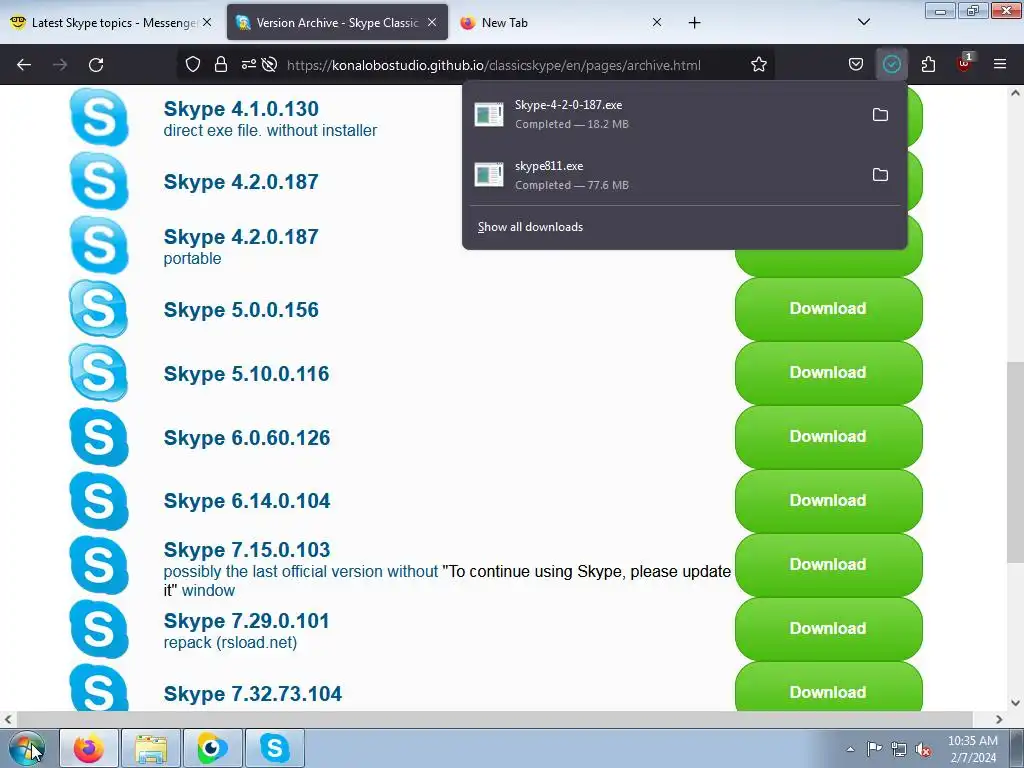Click the Skype 7.29.0.101 logo icon
Screen dimensions: 1024x768
pyautogui.click(x=99, y=629)
